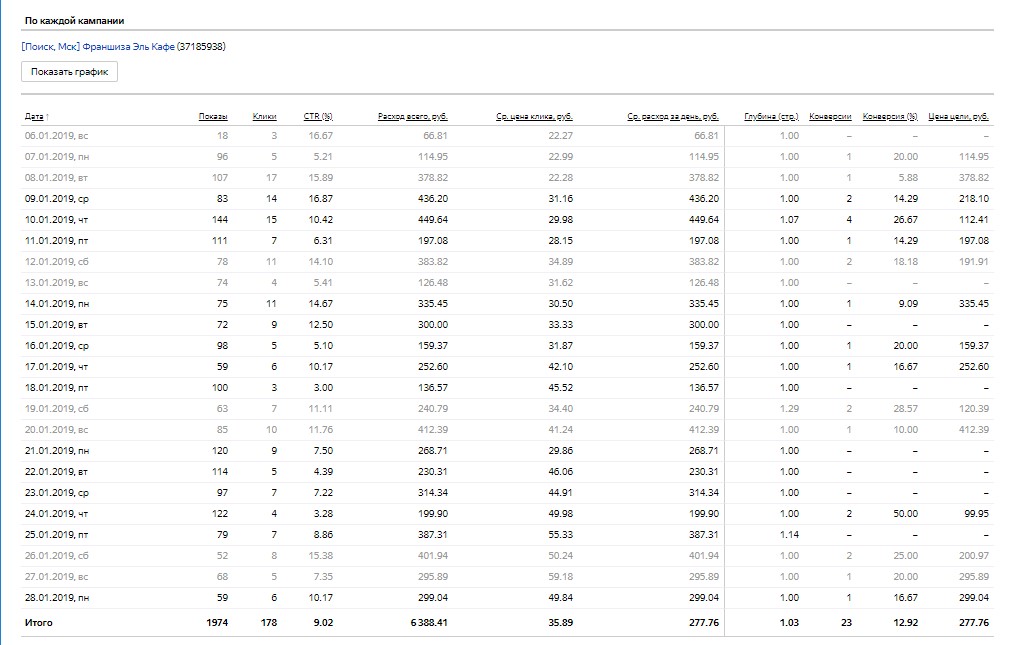Sort by Ср. расход за день header
The image size is (1009, 645).
click(x=673, y=117)
